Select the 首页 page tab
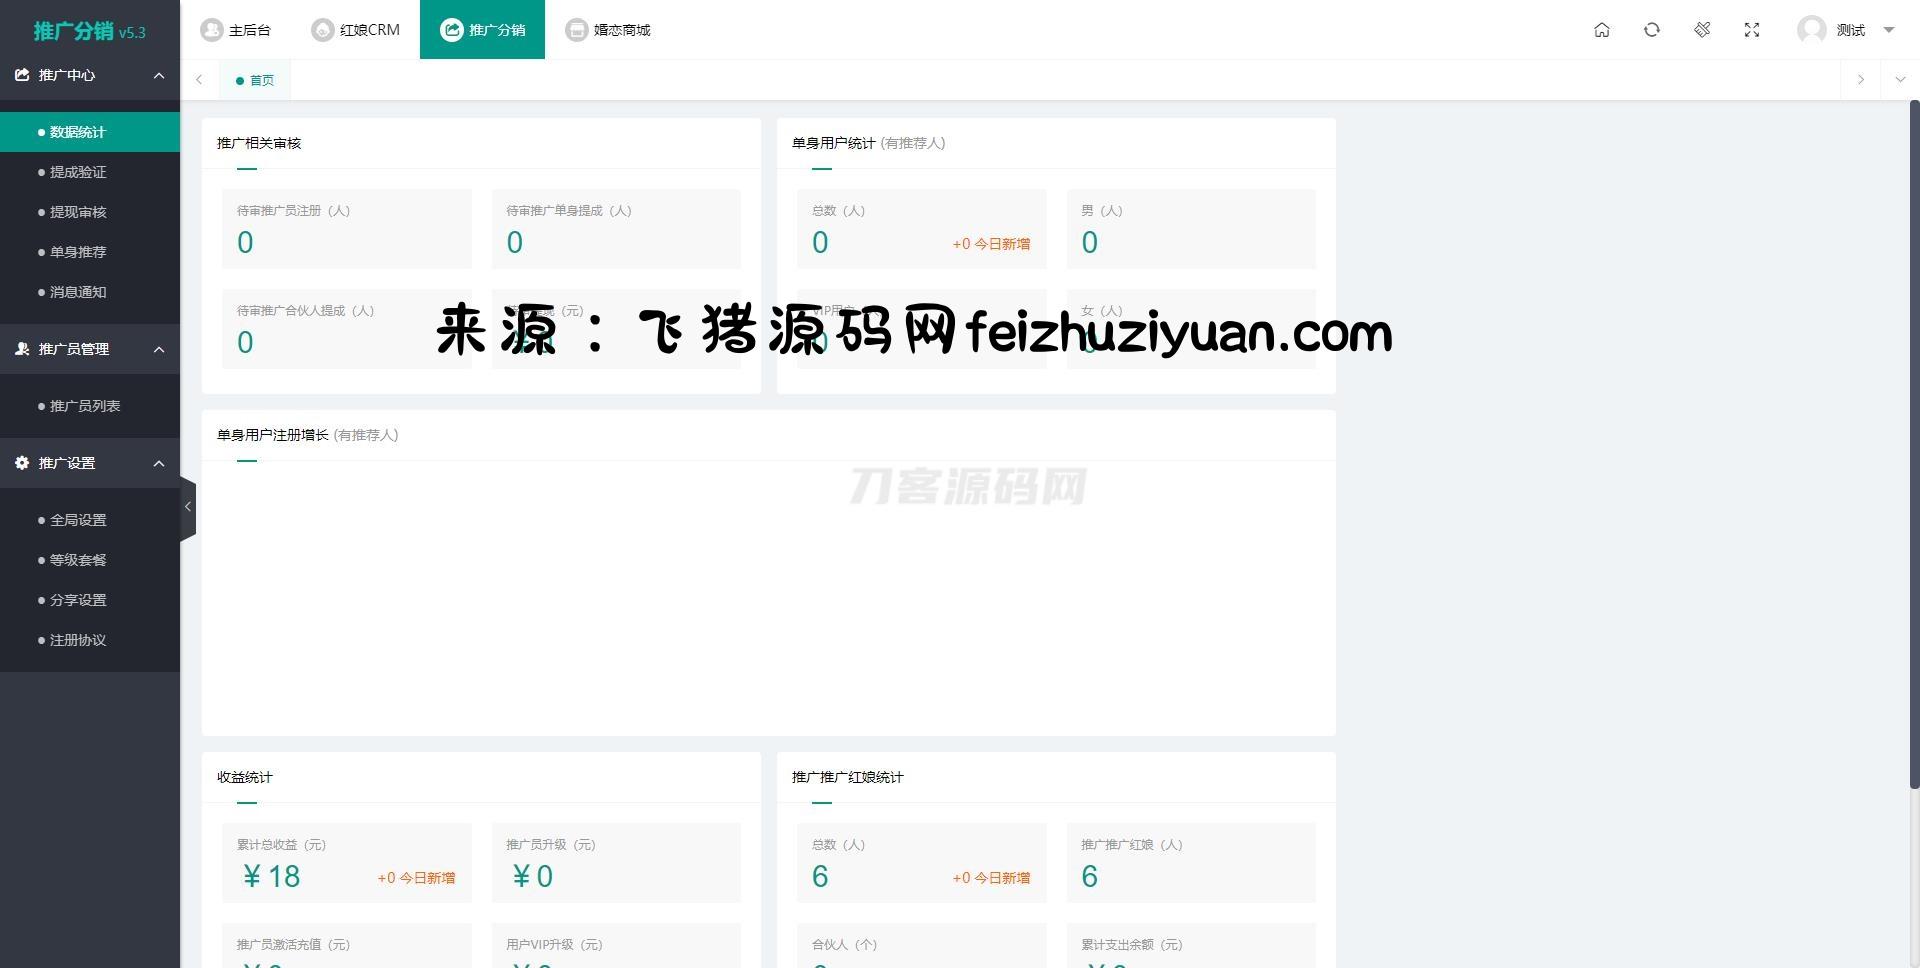1920x968 pixels. pos(255,80)
